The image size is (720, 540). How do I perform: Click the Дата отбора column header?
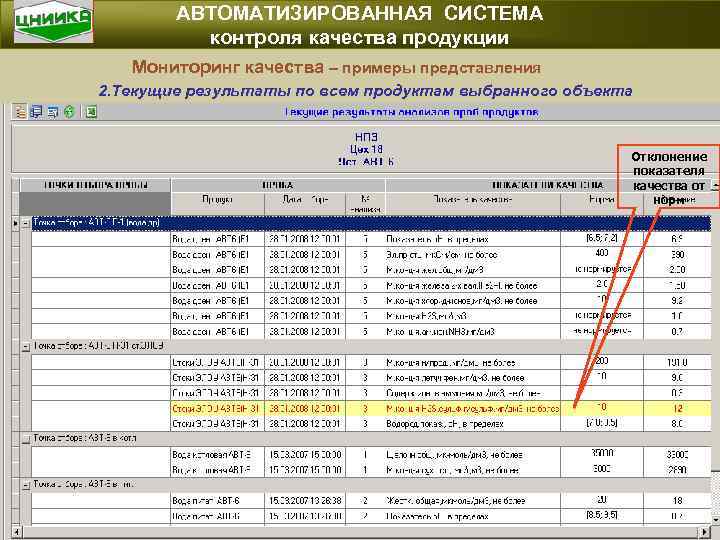pos(305,203)
